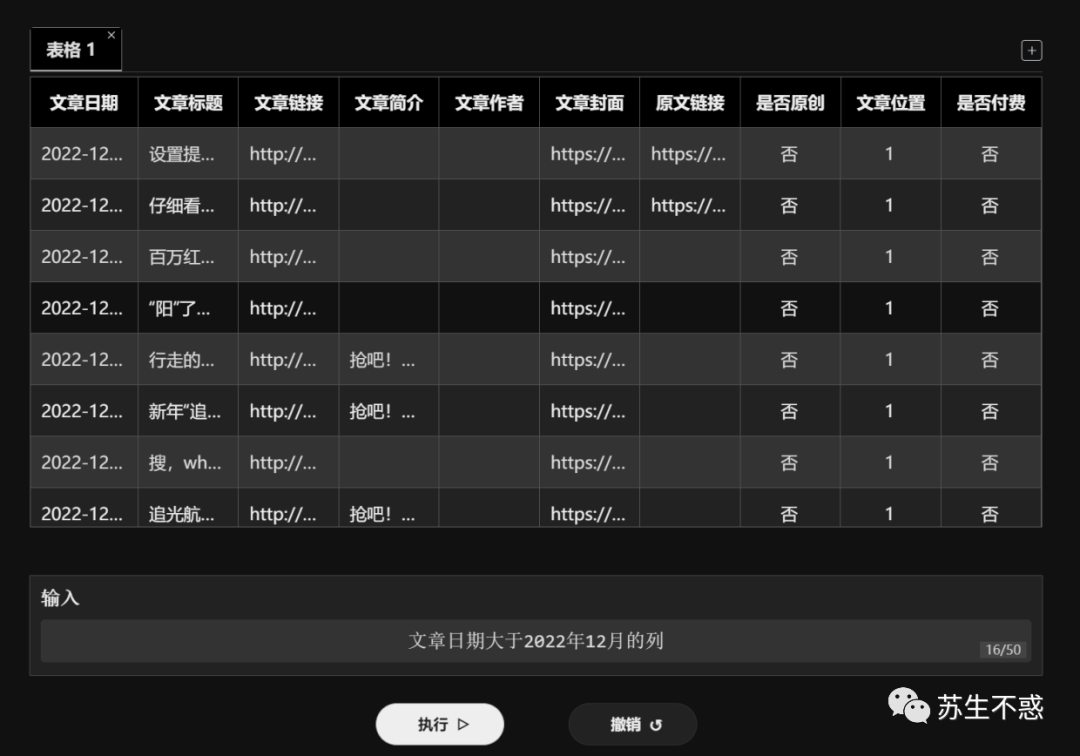The height and width of the screenshot is (756, 1080).
Task: Click the 16/50 character counter
Action: point(1004,649)
